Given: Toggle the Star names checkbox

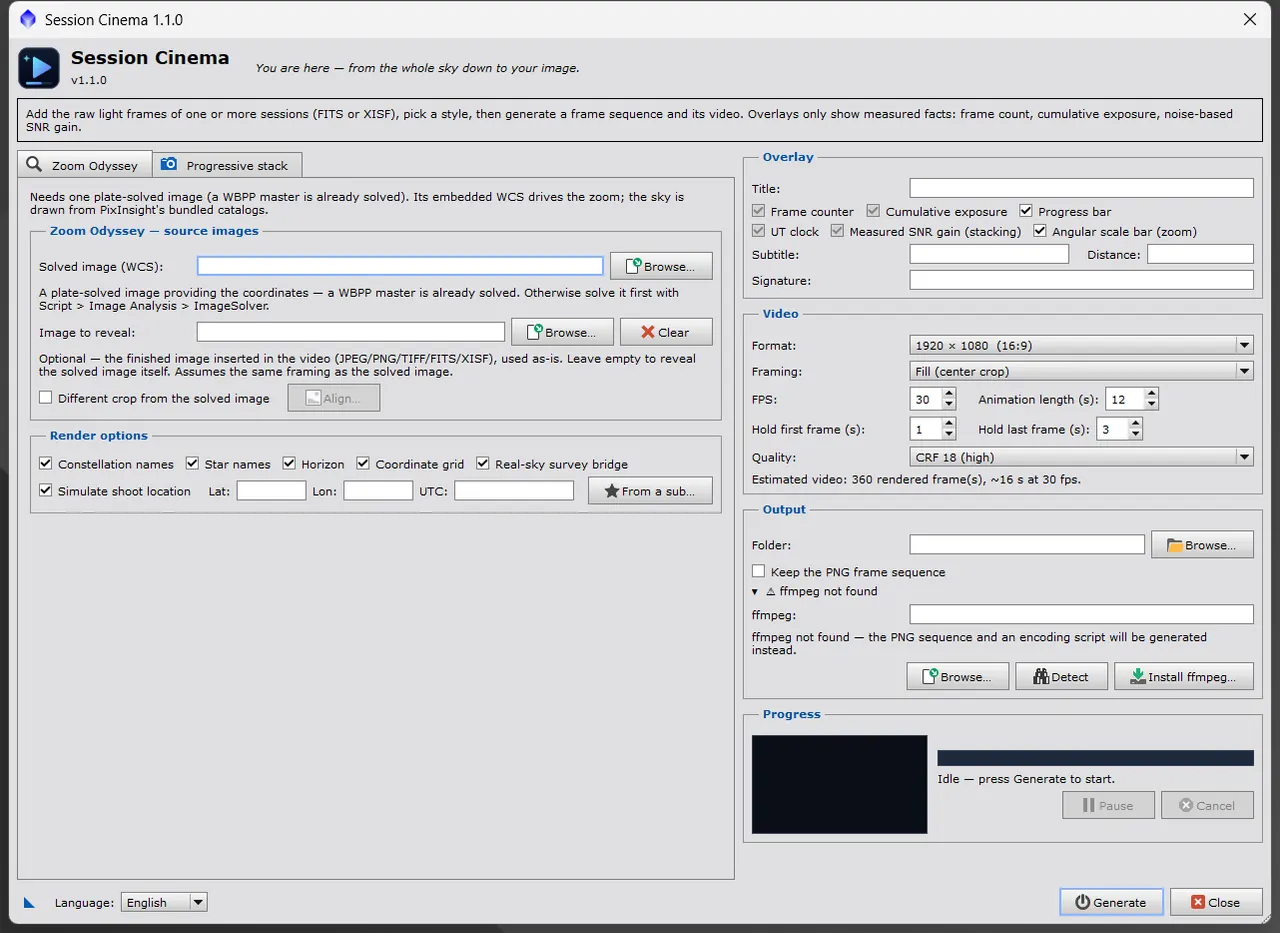Looking at the screenshot, I should click(192, 464).
